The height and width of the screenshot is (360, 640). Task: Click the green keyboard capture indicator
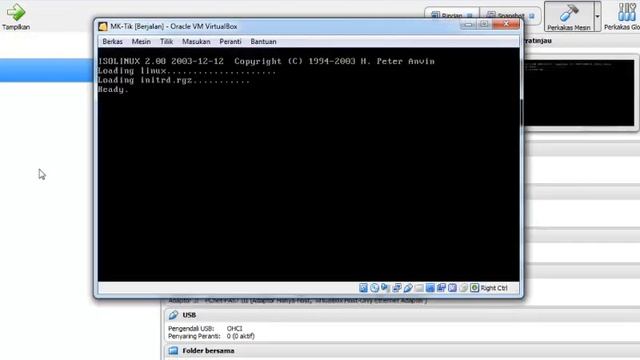(x=474, y=288)
